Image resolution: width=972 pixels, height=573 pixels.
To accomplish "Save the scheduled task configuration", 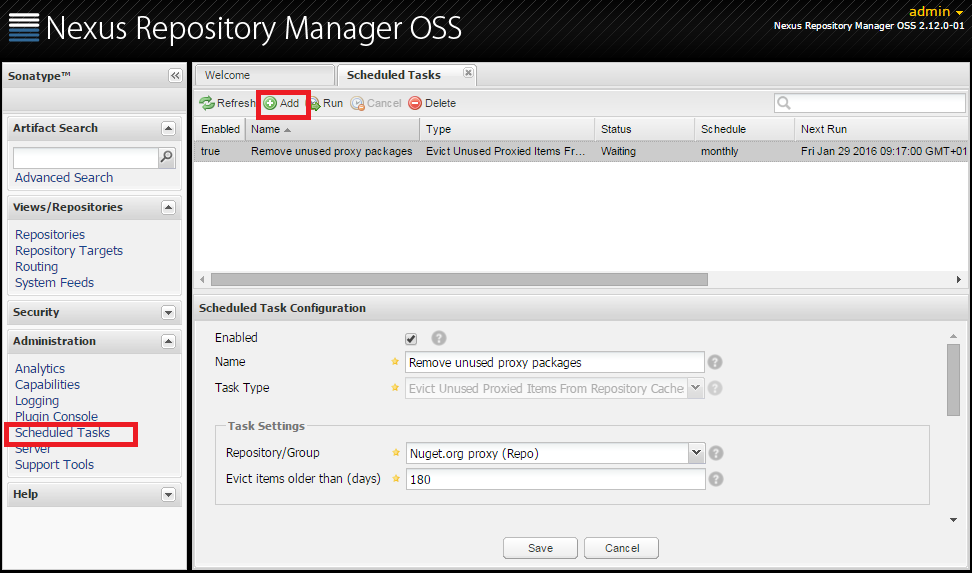I will [x=541, y=548].
